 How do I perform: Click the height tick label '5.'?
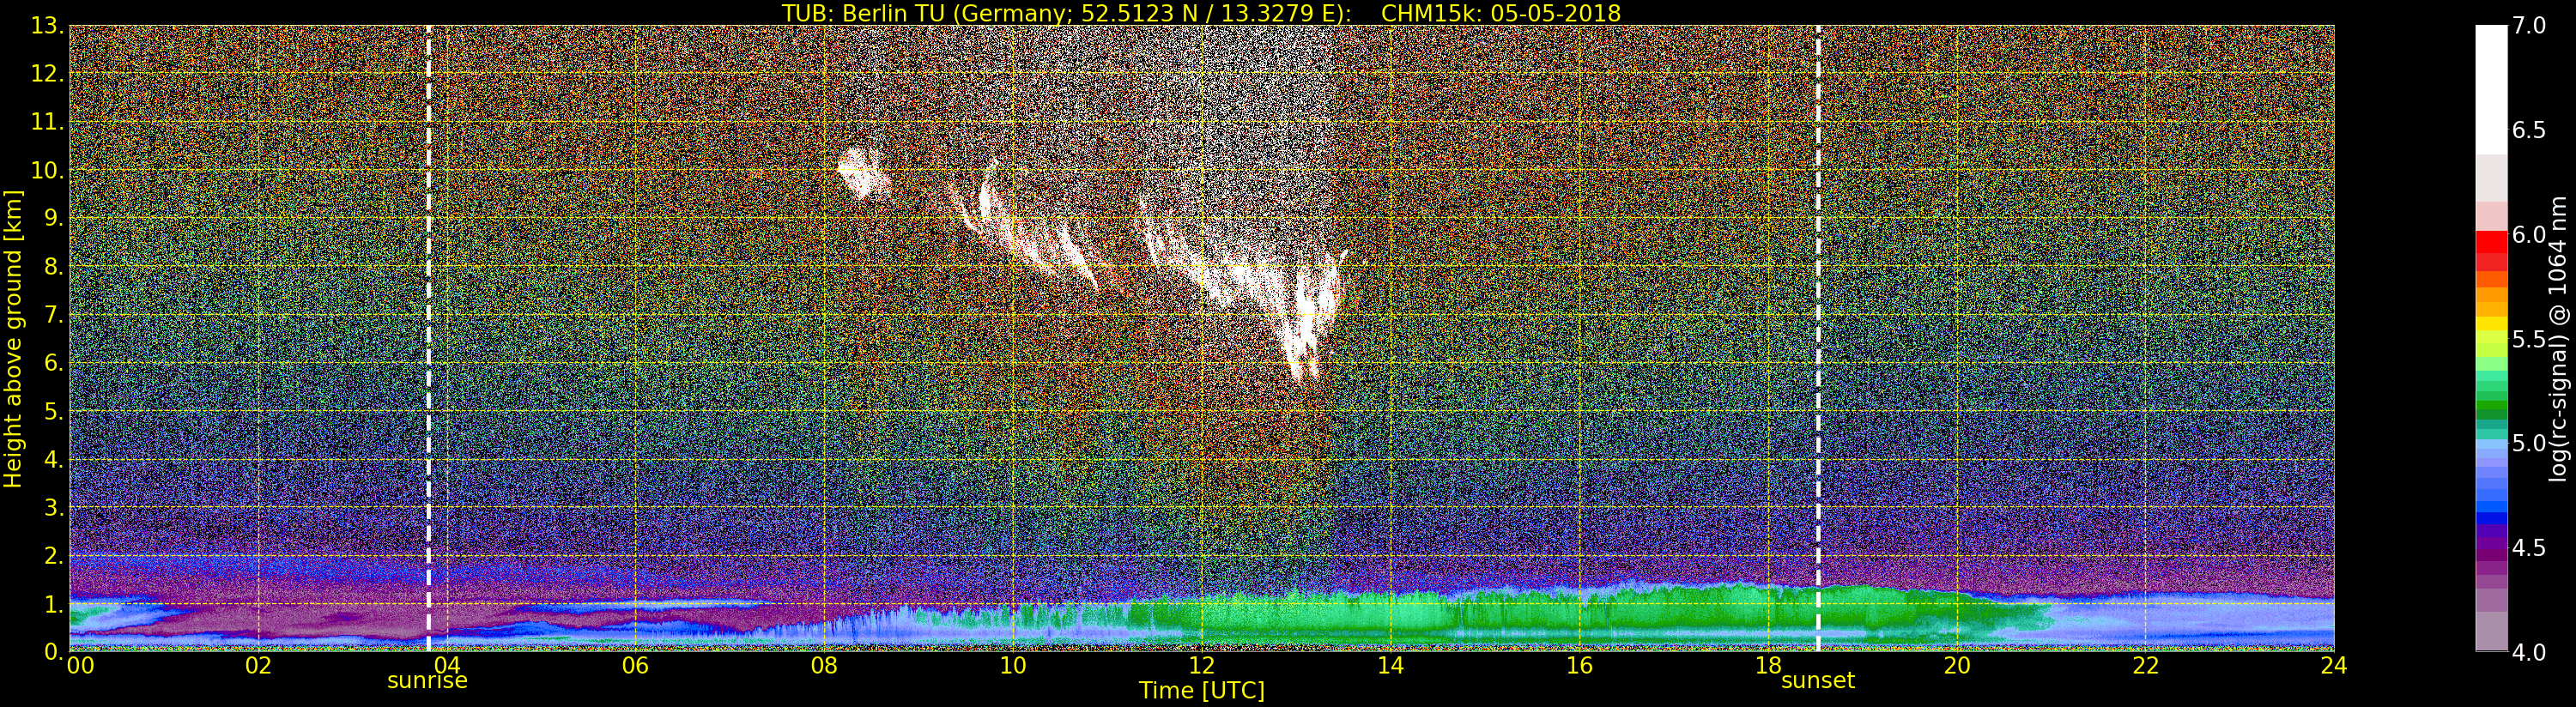54,410
